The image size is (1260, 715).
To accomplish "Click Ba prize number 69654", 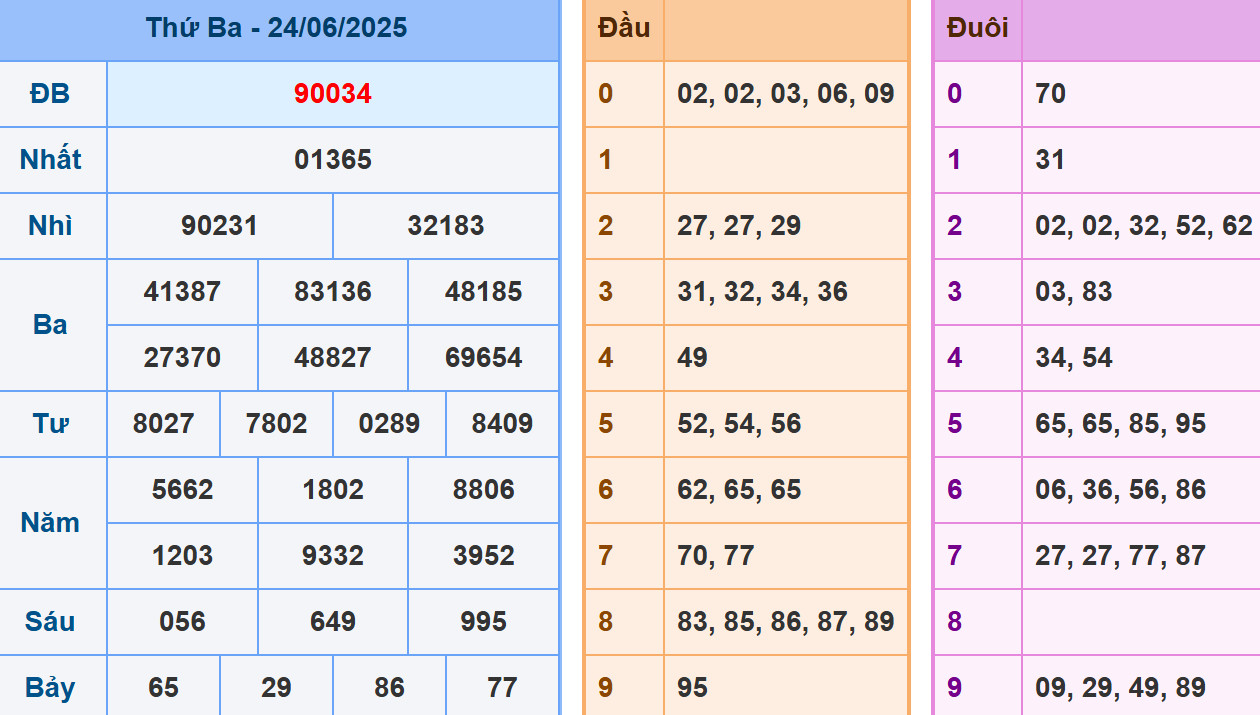I will pos(484,358).
